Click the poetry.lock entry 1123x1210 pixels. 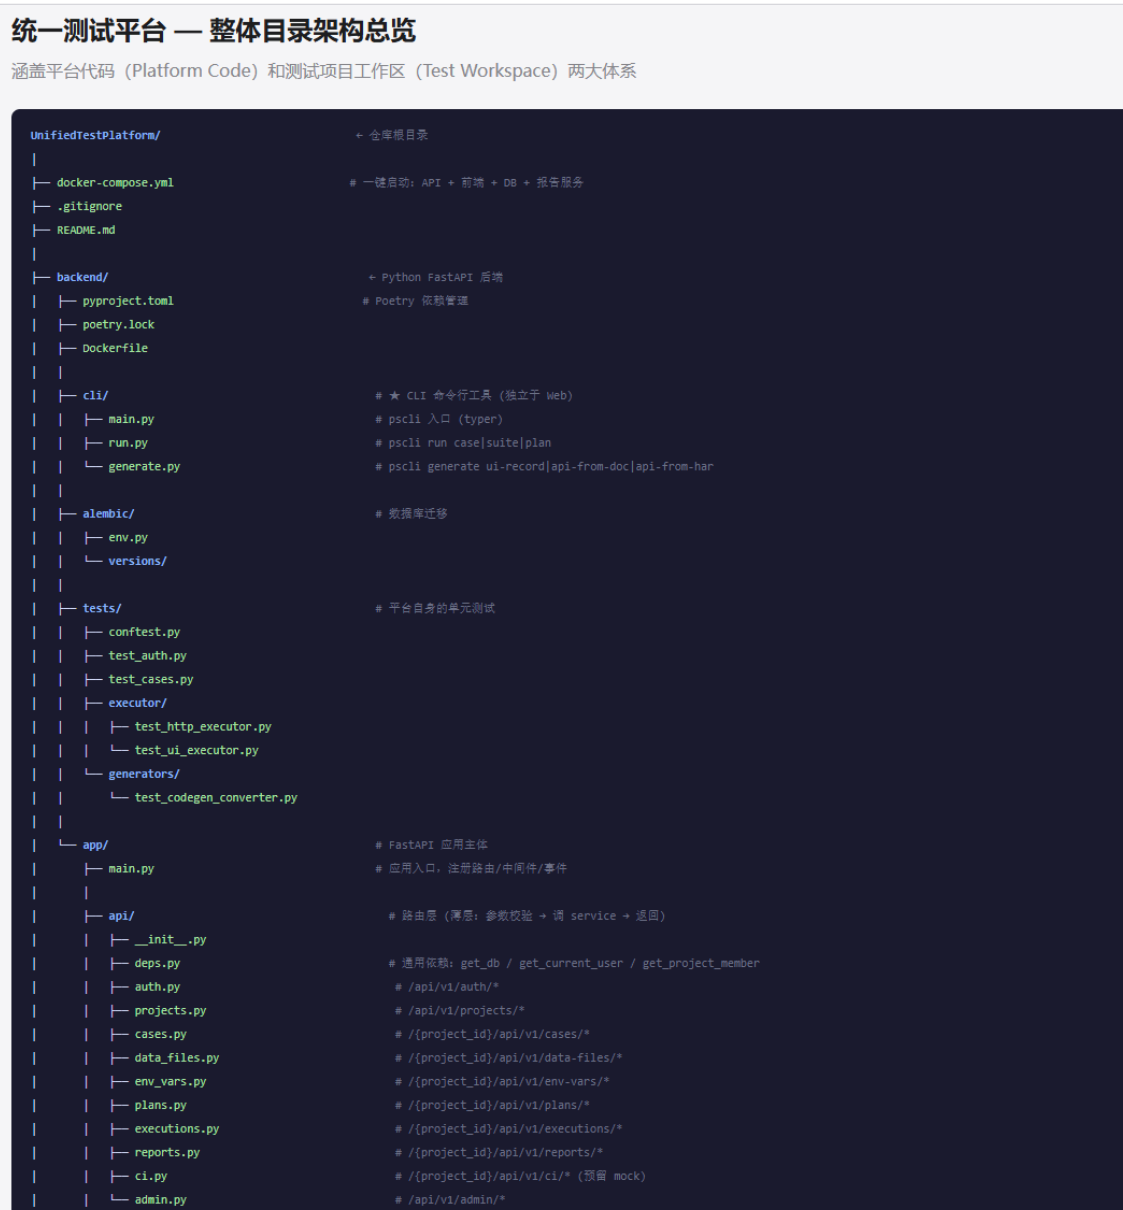point(118,325)
